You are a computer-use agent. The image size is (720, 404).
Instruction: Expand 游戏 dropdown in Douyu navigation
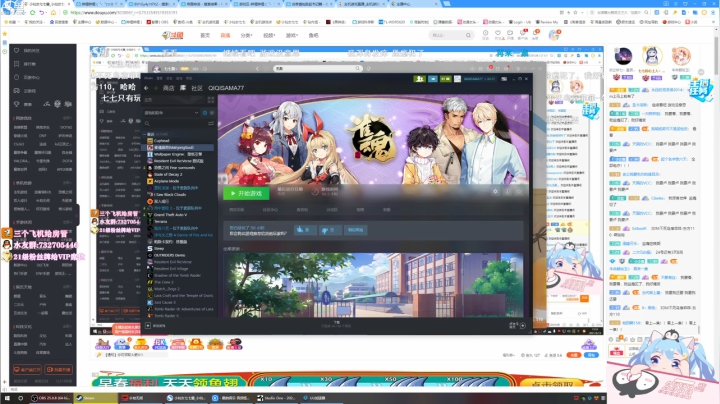[292, 35]
